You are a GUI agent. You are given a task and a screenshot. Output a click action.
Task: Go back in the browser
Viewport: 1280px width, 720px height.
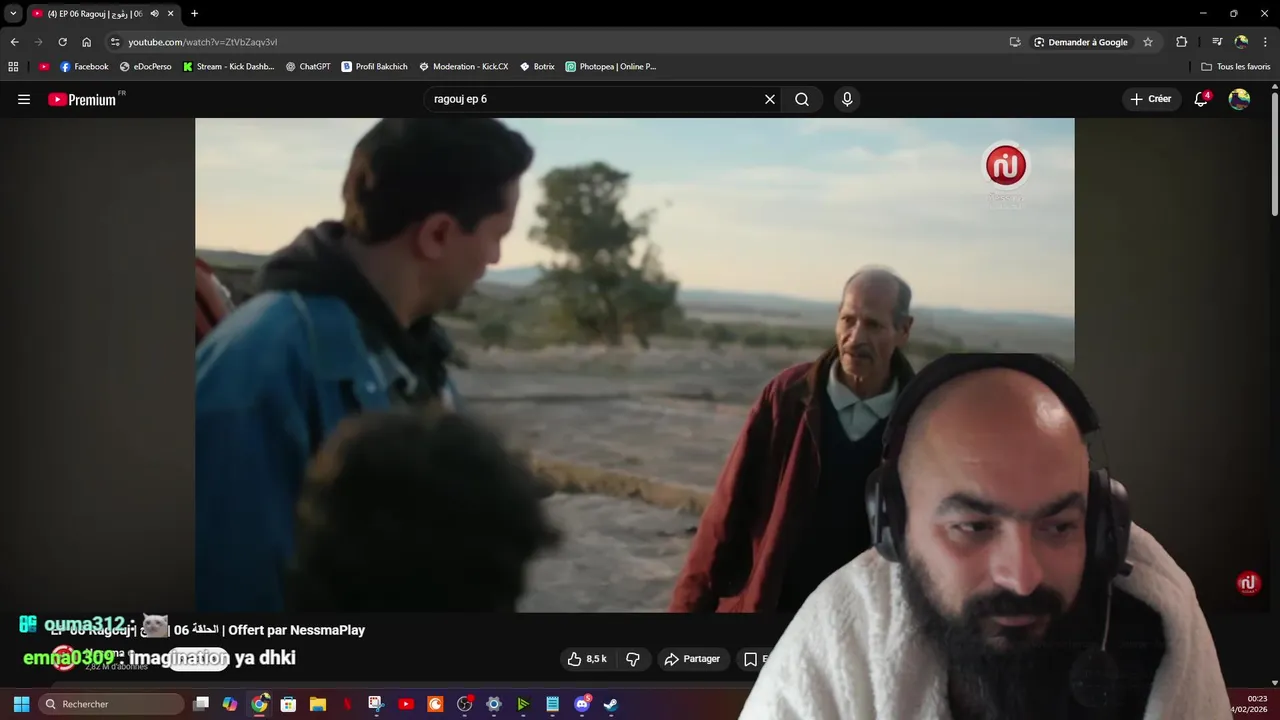(14, 42)
